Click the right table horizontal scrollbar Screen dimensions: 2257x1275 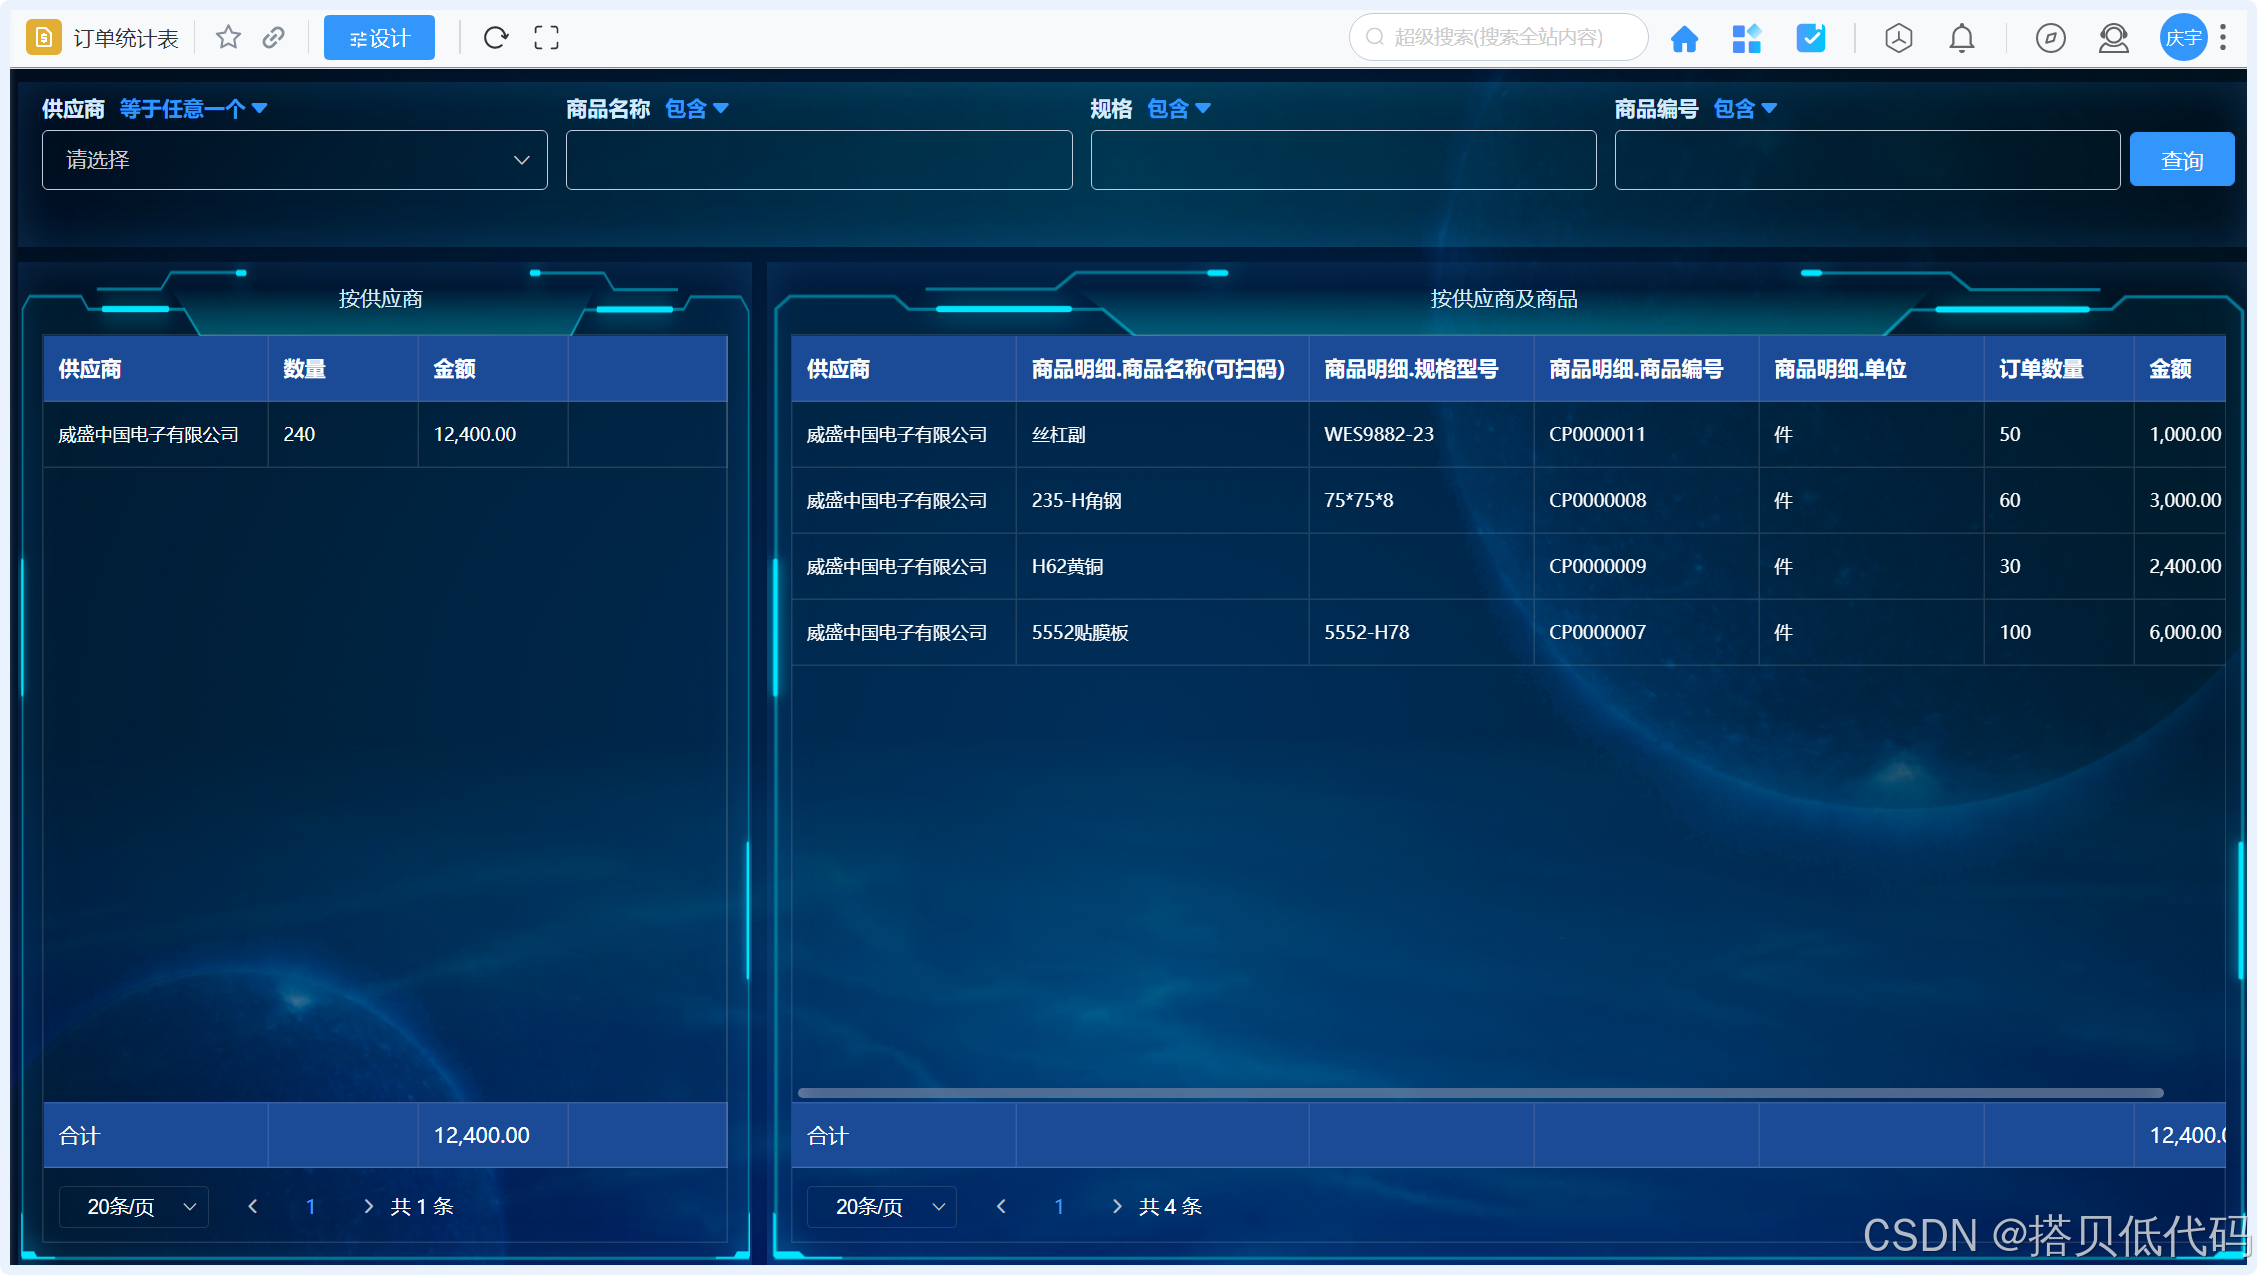1480,1093
